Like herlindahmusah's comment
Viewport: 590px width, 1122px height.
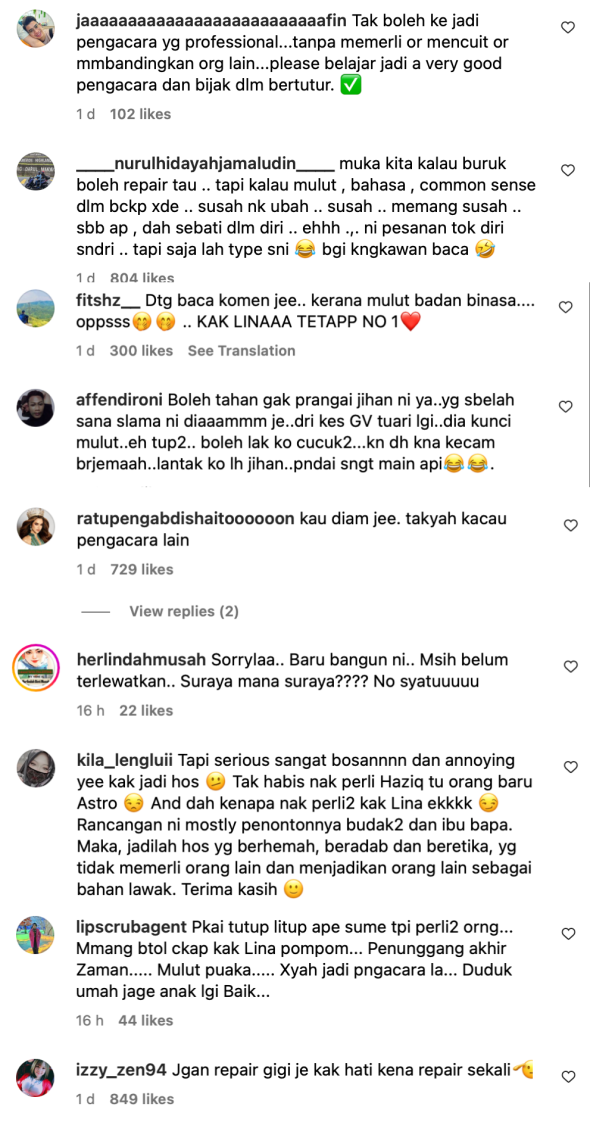click(570, 667)
